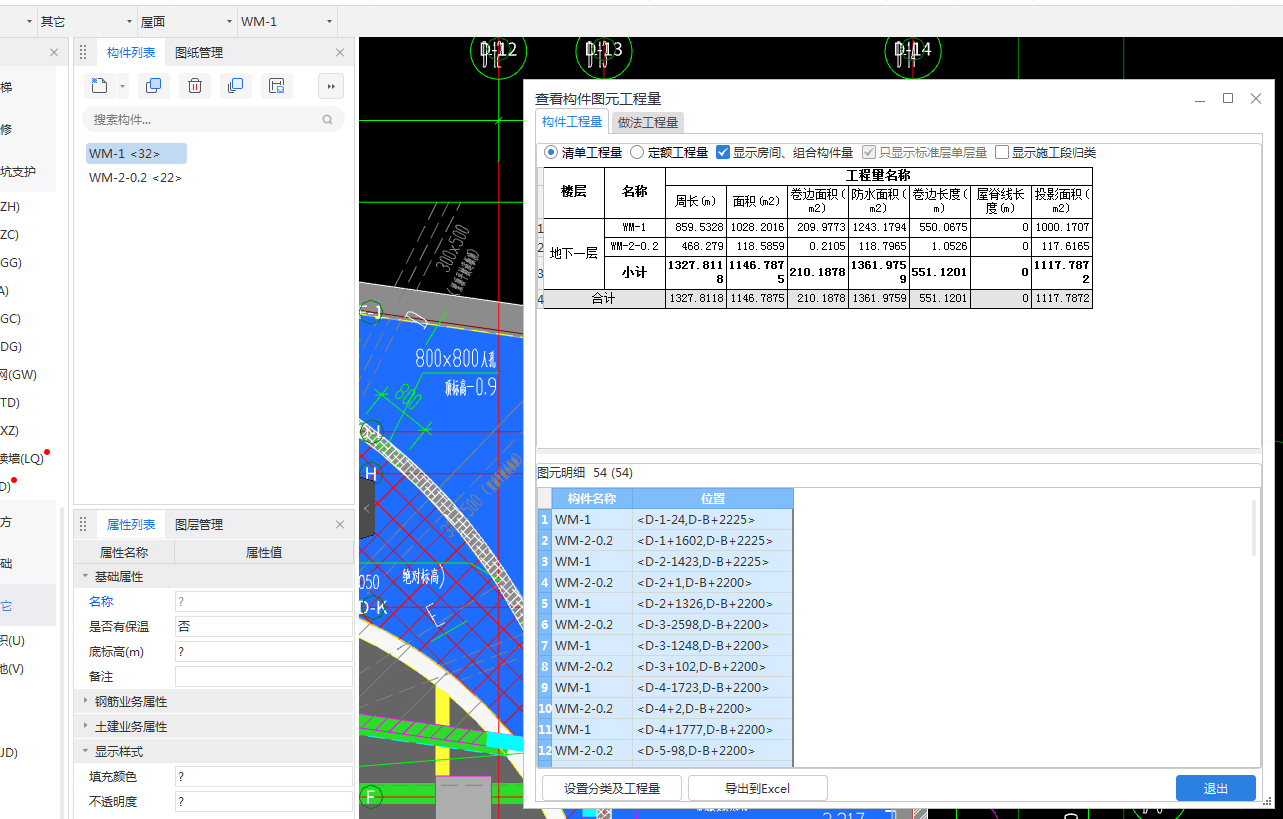The width and height of the screenshot is (1283, 819).
Task: Click the detail list vertical scrollbar
Action: [x=1255, y=528]
